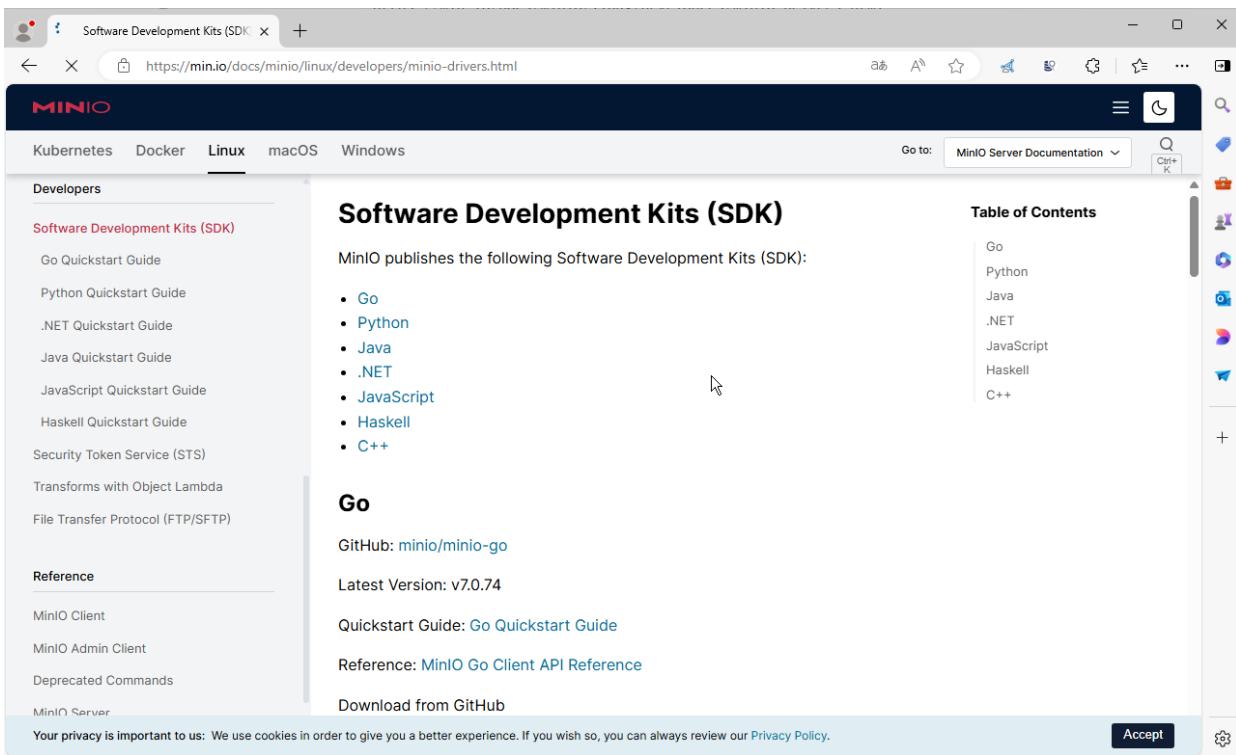Select .NET in Table of Contents
The image size is (1236, 755).
[x=1001, y=321]
